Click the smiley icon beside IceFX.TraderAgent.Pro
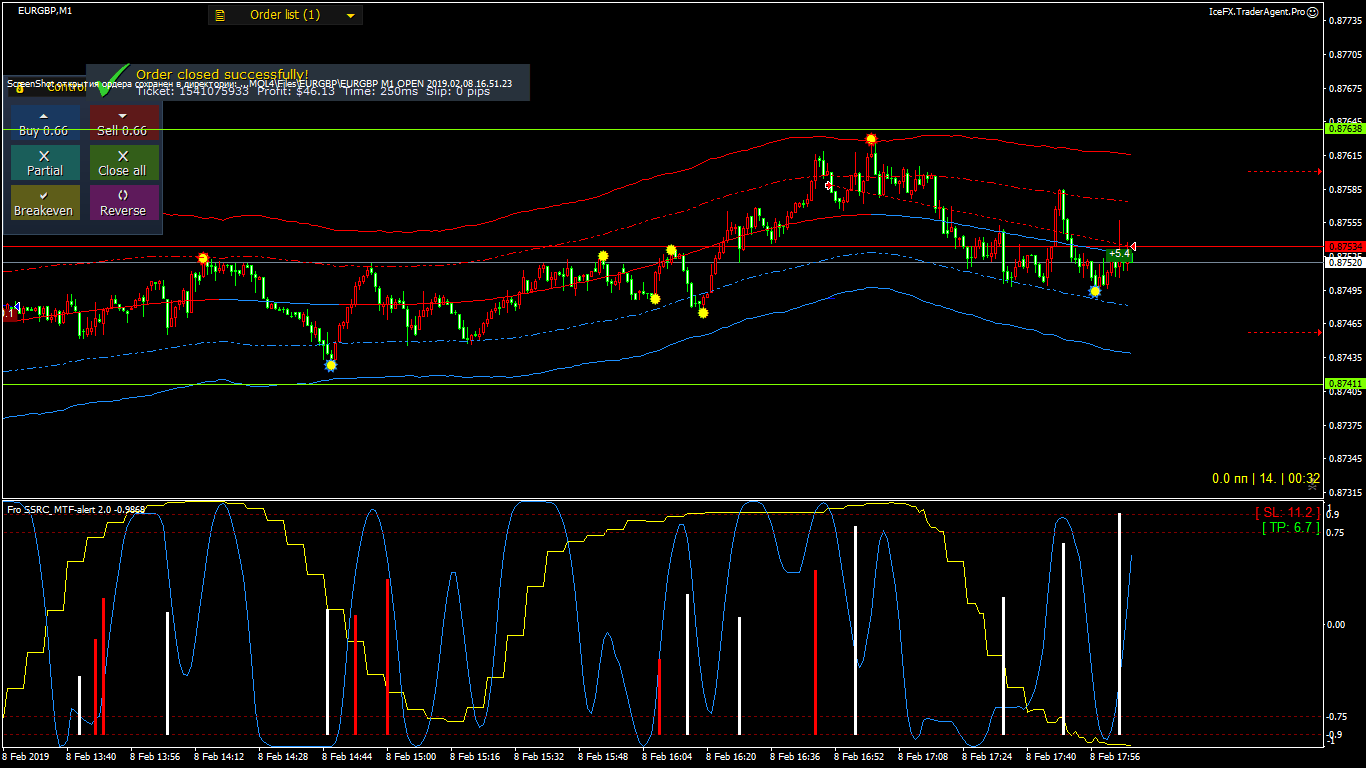The width and height of the screenshot is (1366, 768). coord(1313,12)
